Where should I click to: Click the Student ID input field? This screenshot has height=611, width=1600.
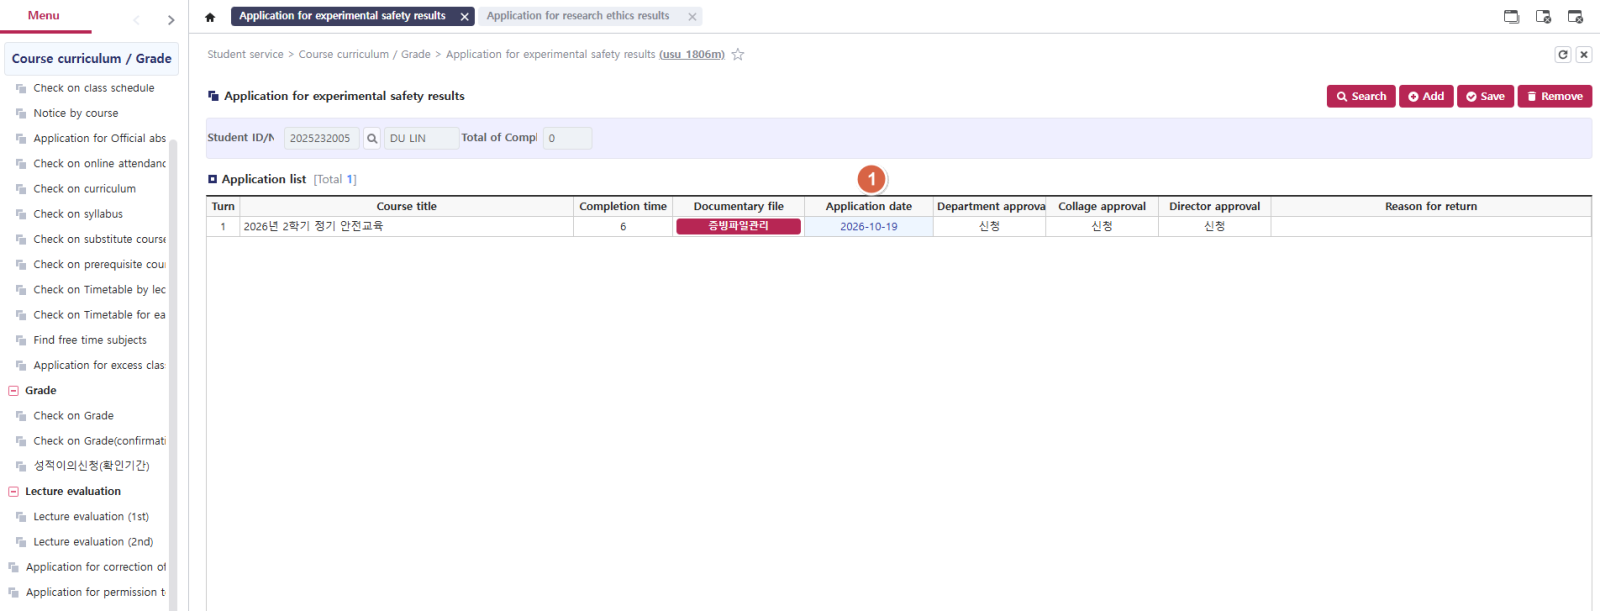[321, 139]
